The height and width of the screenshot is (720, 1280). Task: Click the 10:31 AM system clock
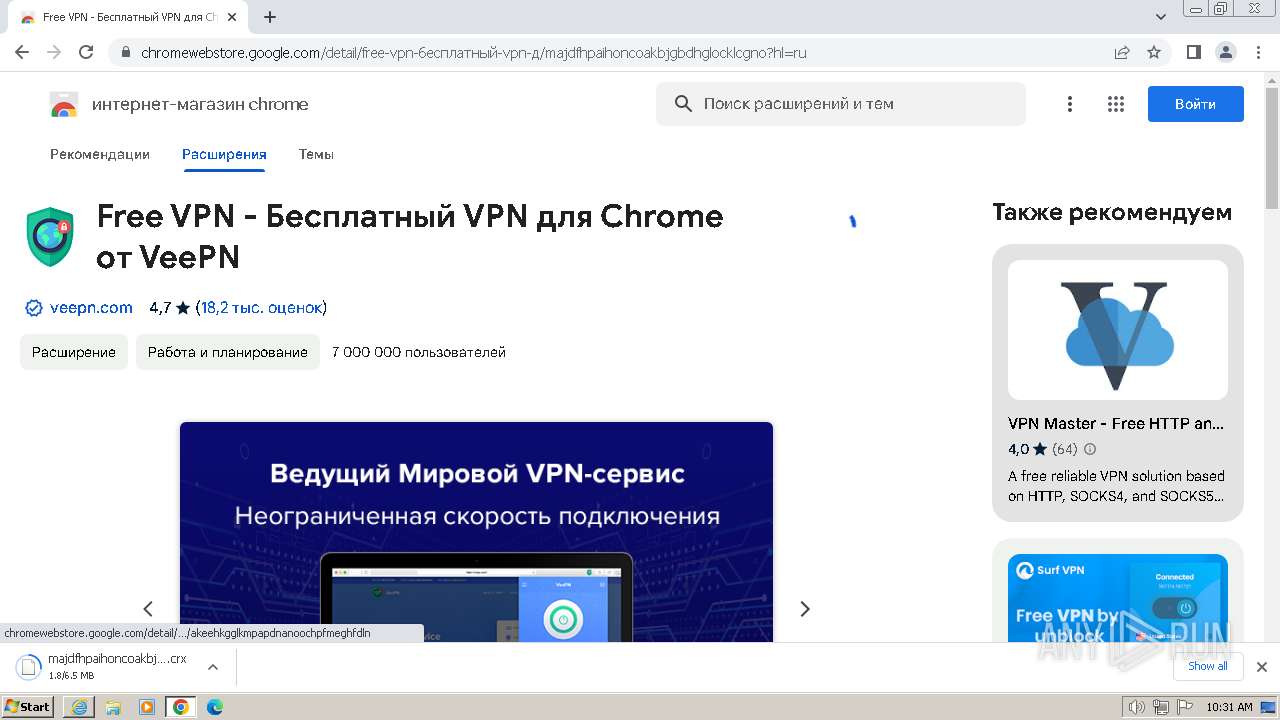1229,707
